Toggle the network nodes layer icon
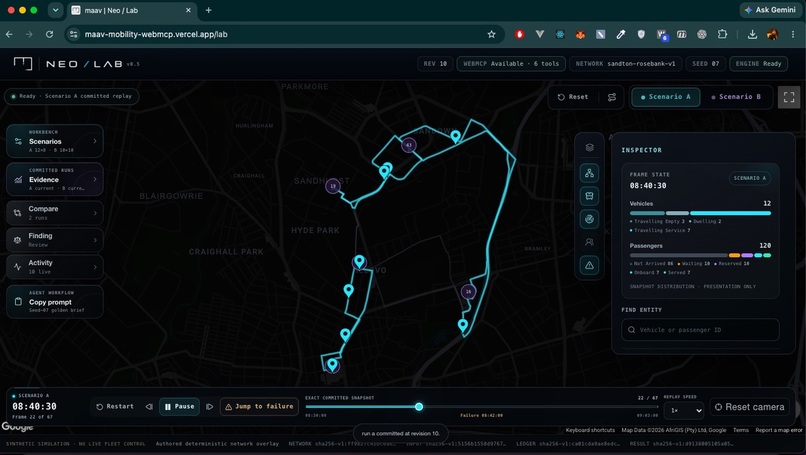 589,173
